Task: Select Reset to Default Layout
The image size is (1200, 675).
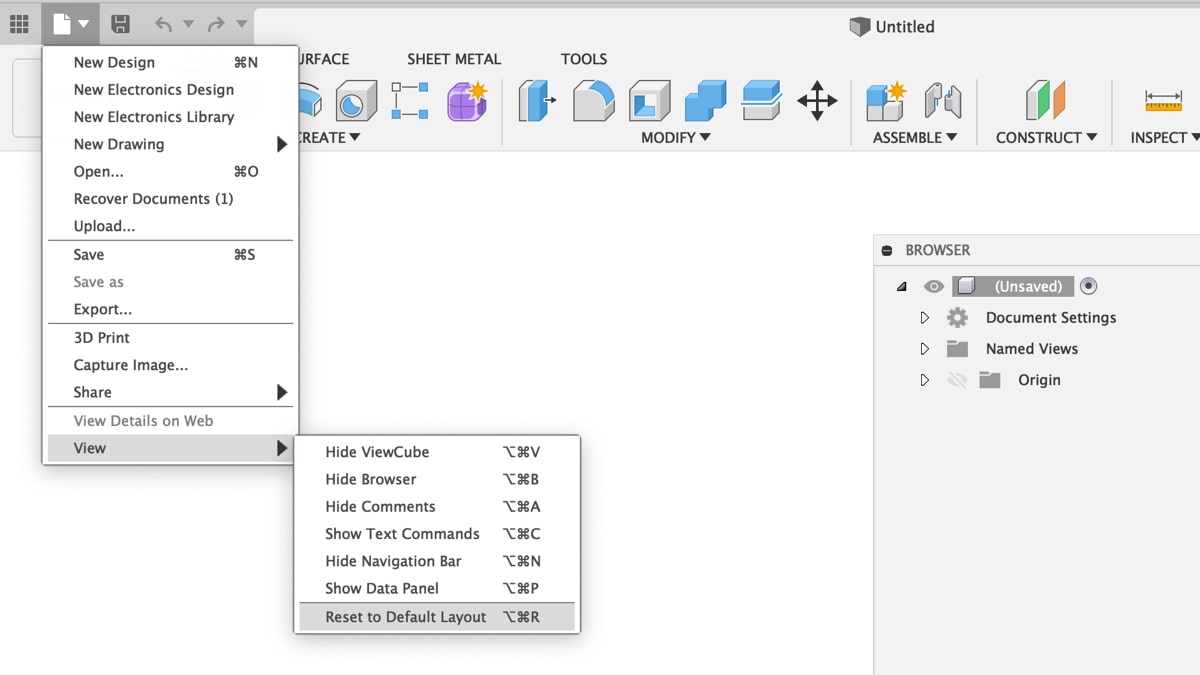Action: [437, 617]
